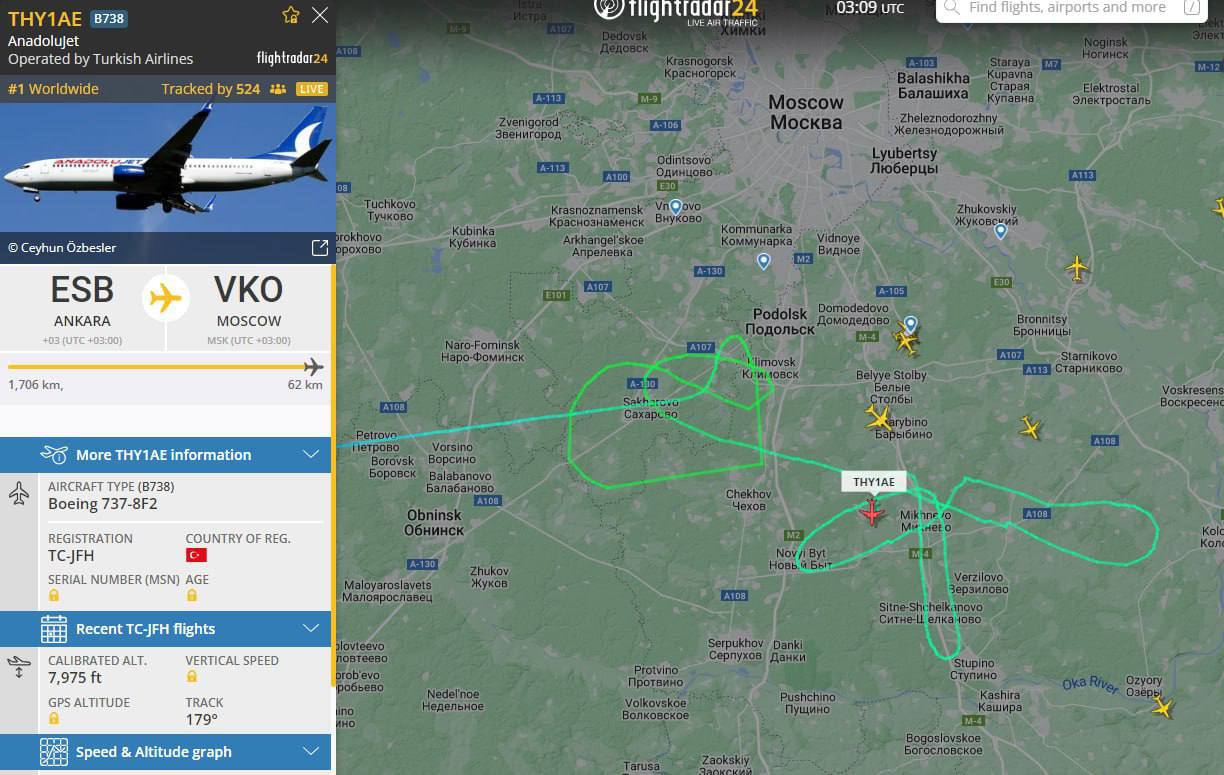The height and width of the screenshot is (775, 1224).
Task: Click Domodedovo airport pin marker
Action: (x=910, y=324)
